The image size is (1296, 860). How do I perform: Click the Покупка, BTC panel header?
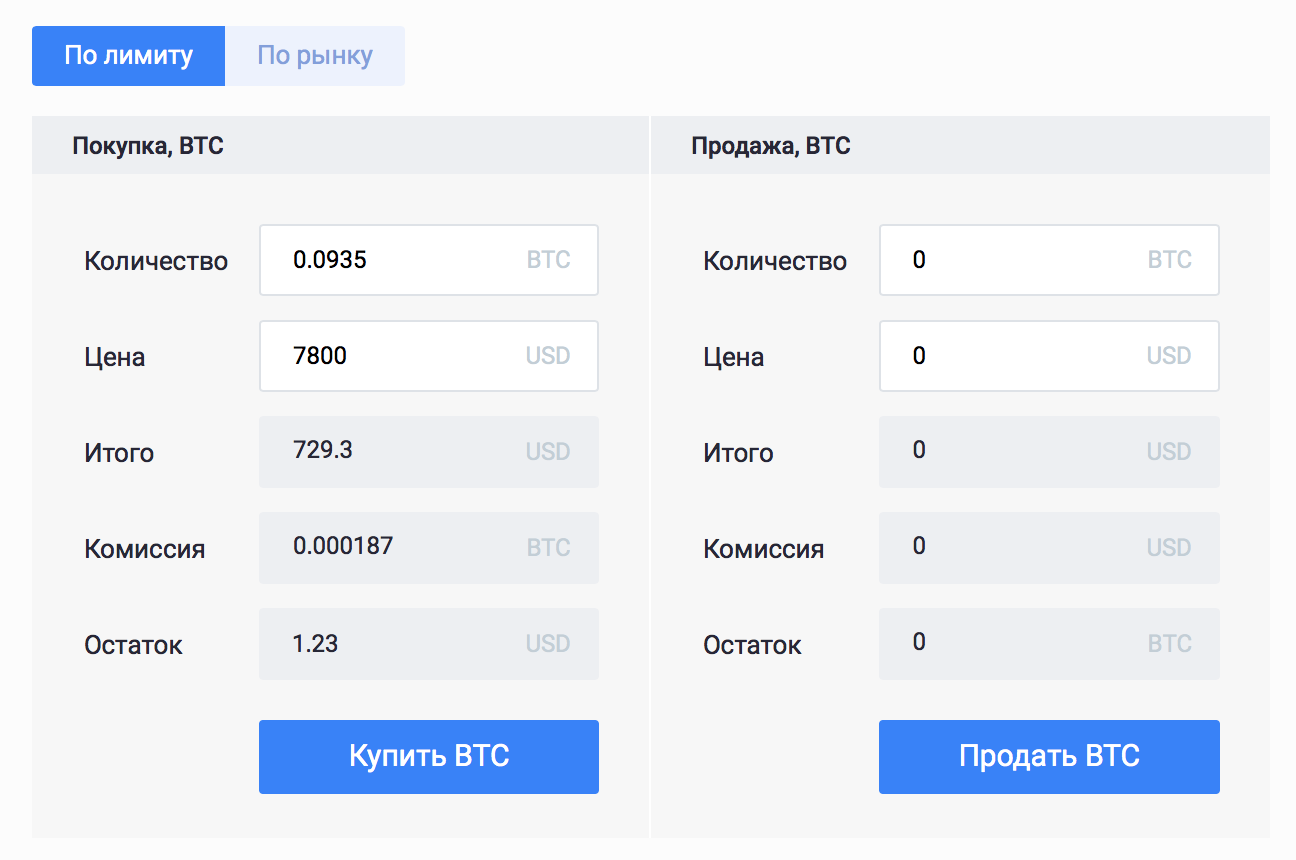click(148, 146)
